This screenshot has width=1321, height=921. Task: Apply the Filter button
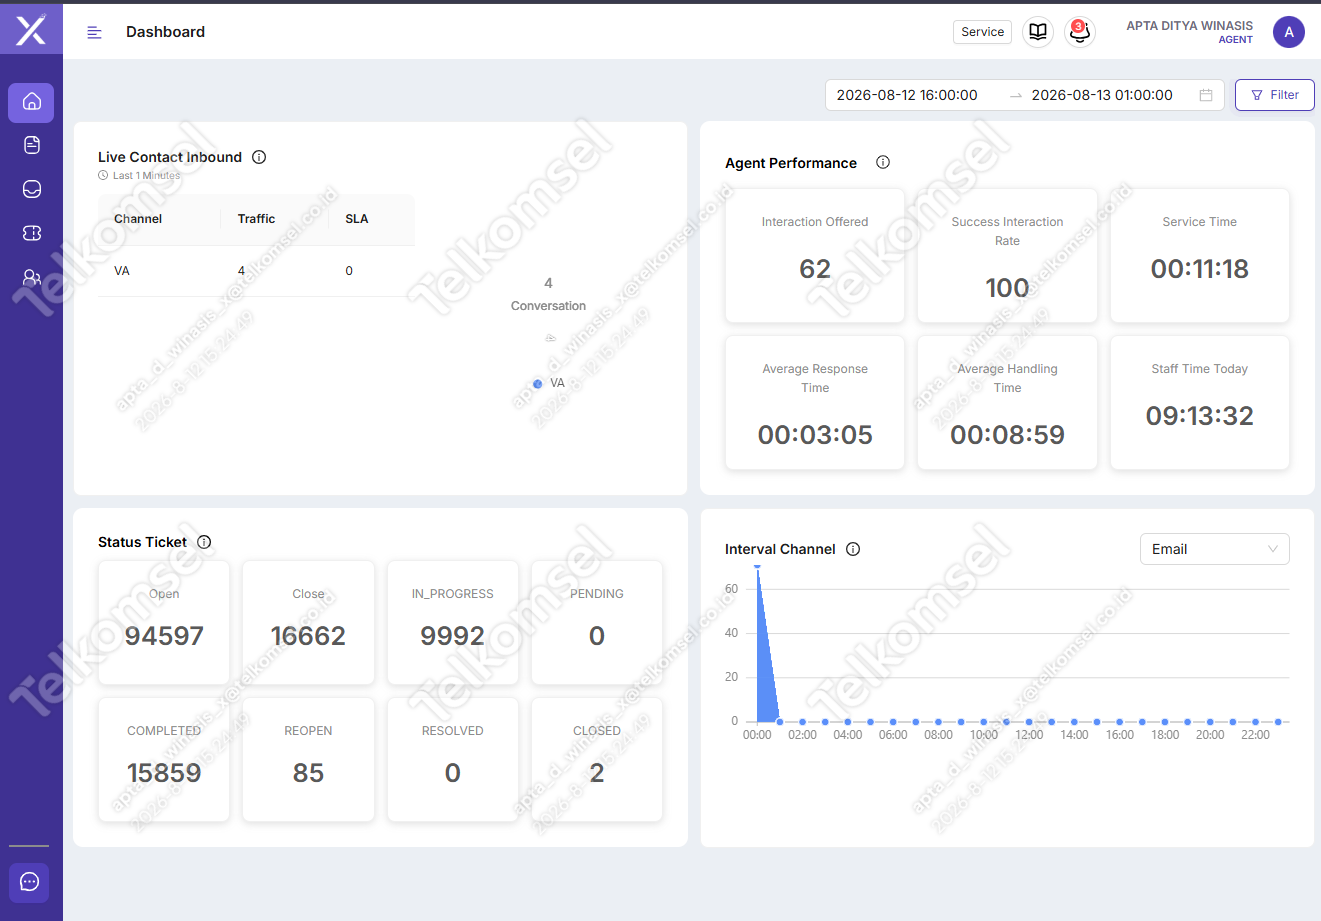[x=1275, y=95]
